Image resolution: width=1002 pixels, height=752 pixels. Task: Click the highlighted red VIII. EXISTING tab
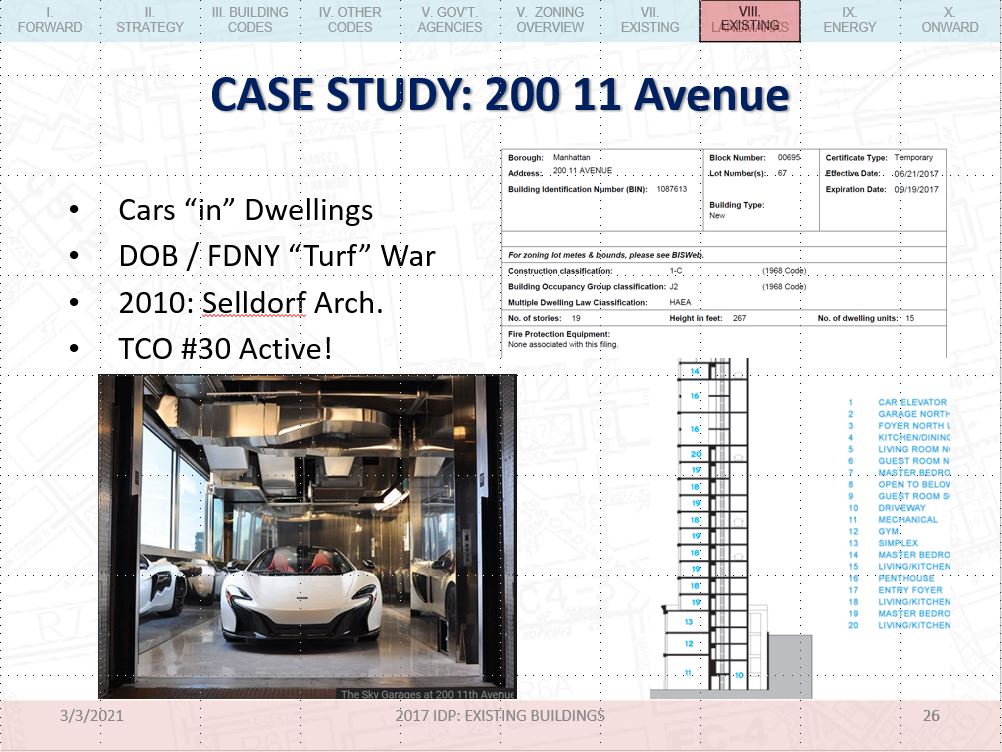[750, 21]
